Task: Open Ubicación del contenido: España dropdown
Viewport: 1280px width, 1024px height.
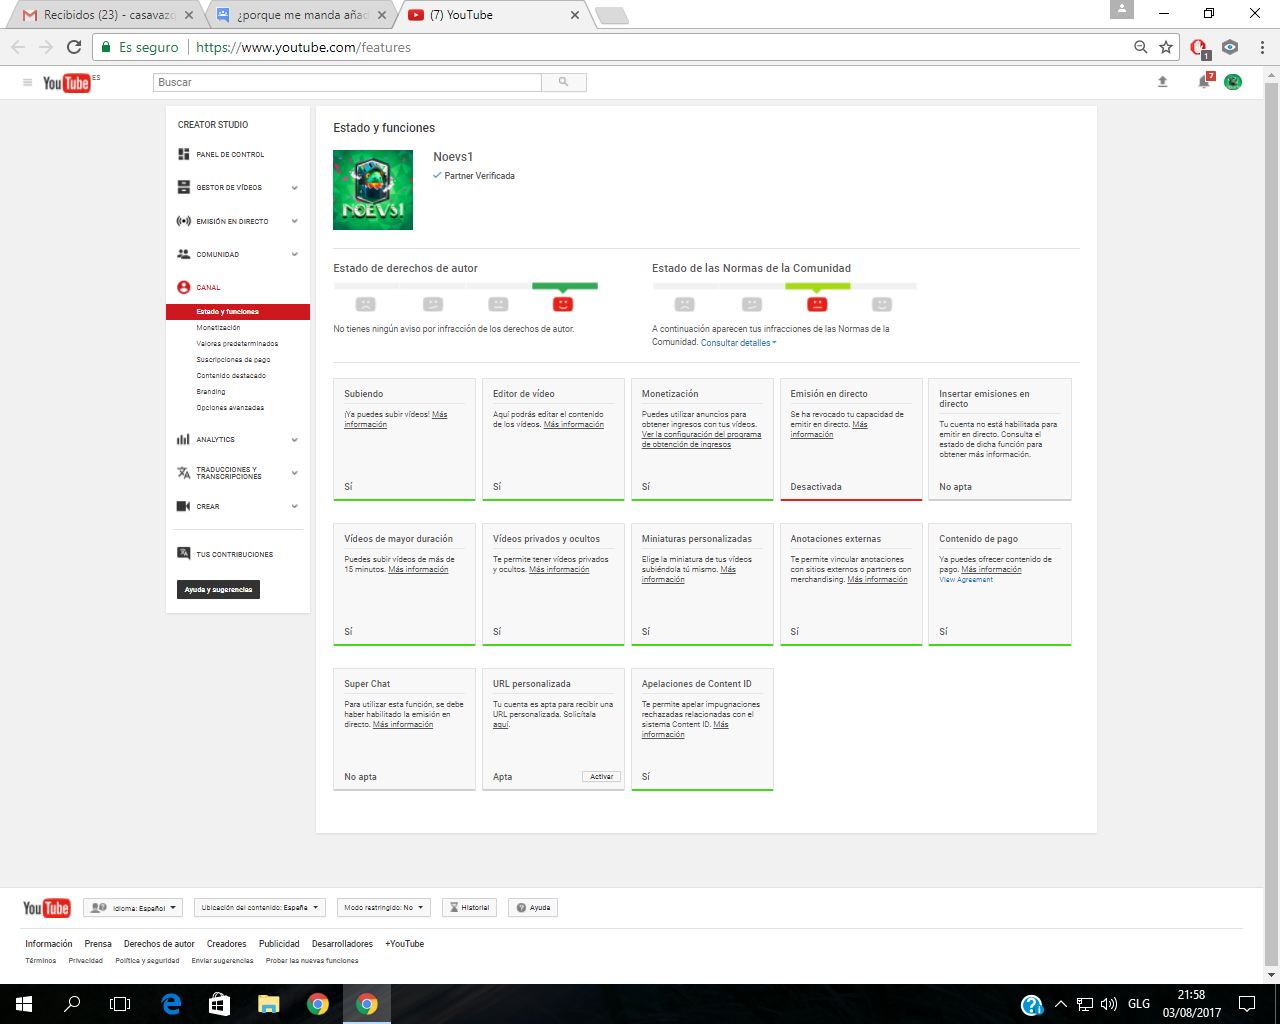Action: point(260,908)
